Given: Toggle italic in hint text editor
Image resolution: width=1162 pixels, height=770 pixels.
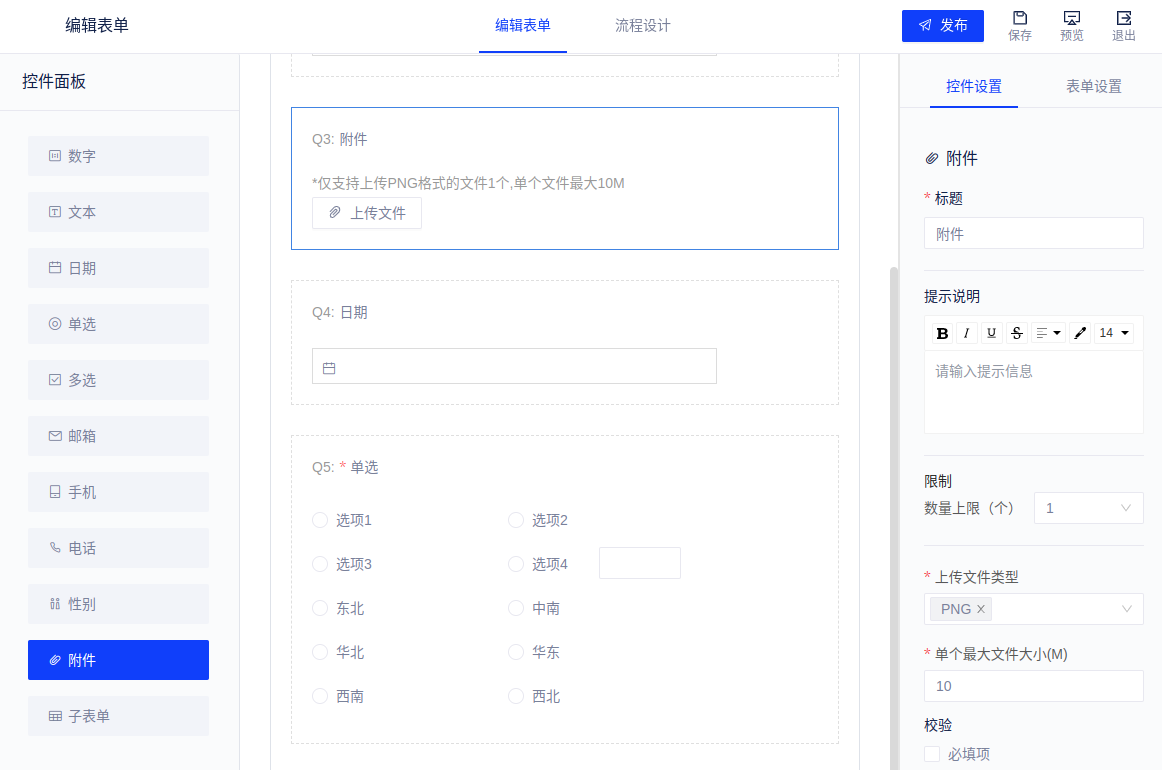Looking at the screenshot, I should [x=967, y=333].
